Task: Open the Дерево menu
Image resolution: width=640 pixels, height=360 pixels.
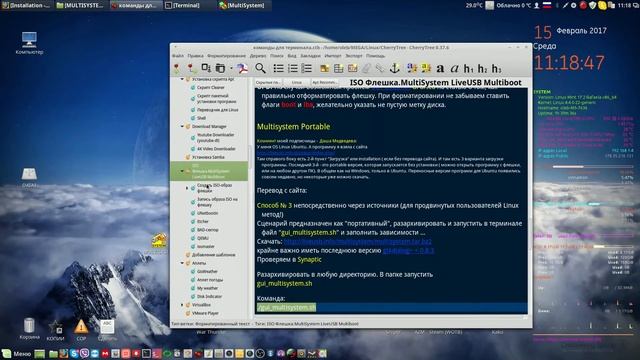Action: tap(258, 56)
